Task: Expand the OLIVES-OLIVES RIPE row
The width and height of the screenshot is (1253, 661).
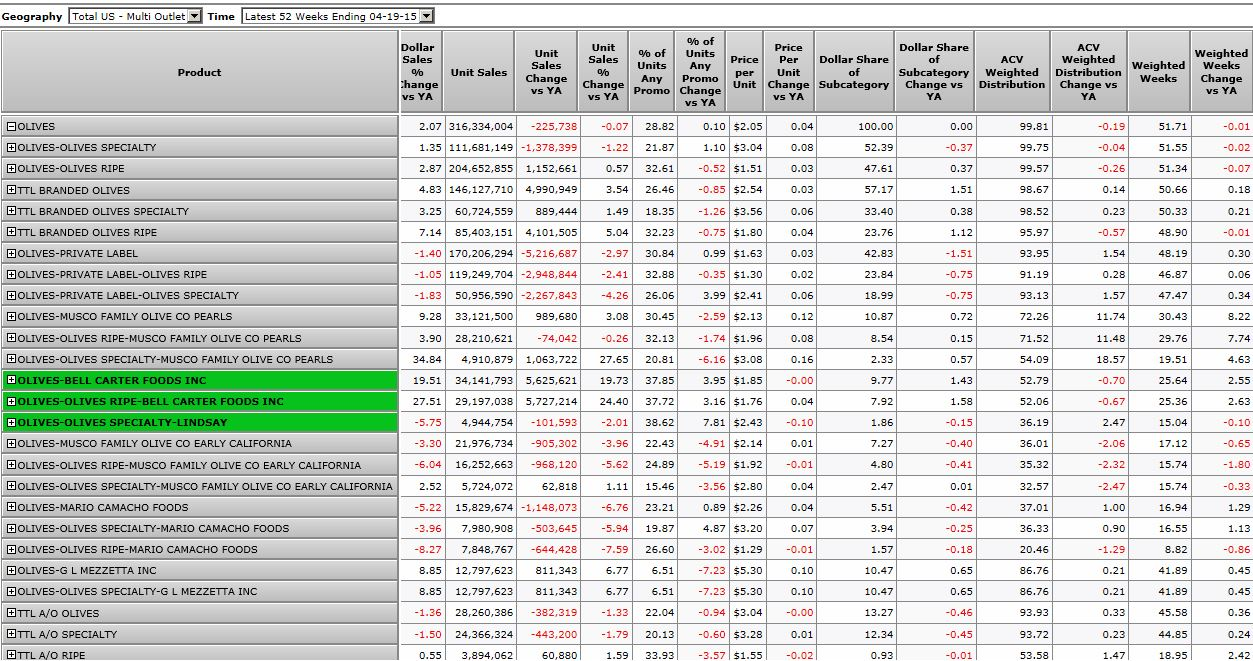Action: coord(11,169)
